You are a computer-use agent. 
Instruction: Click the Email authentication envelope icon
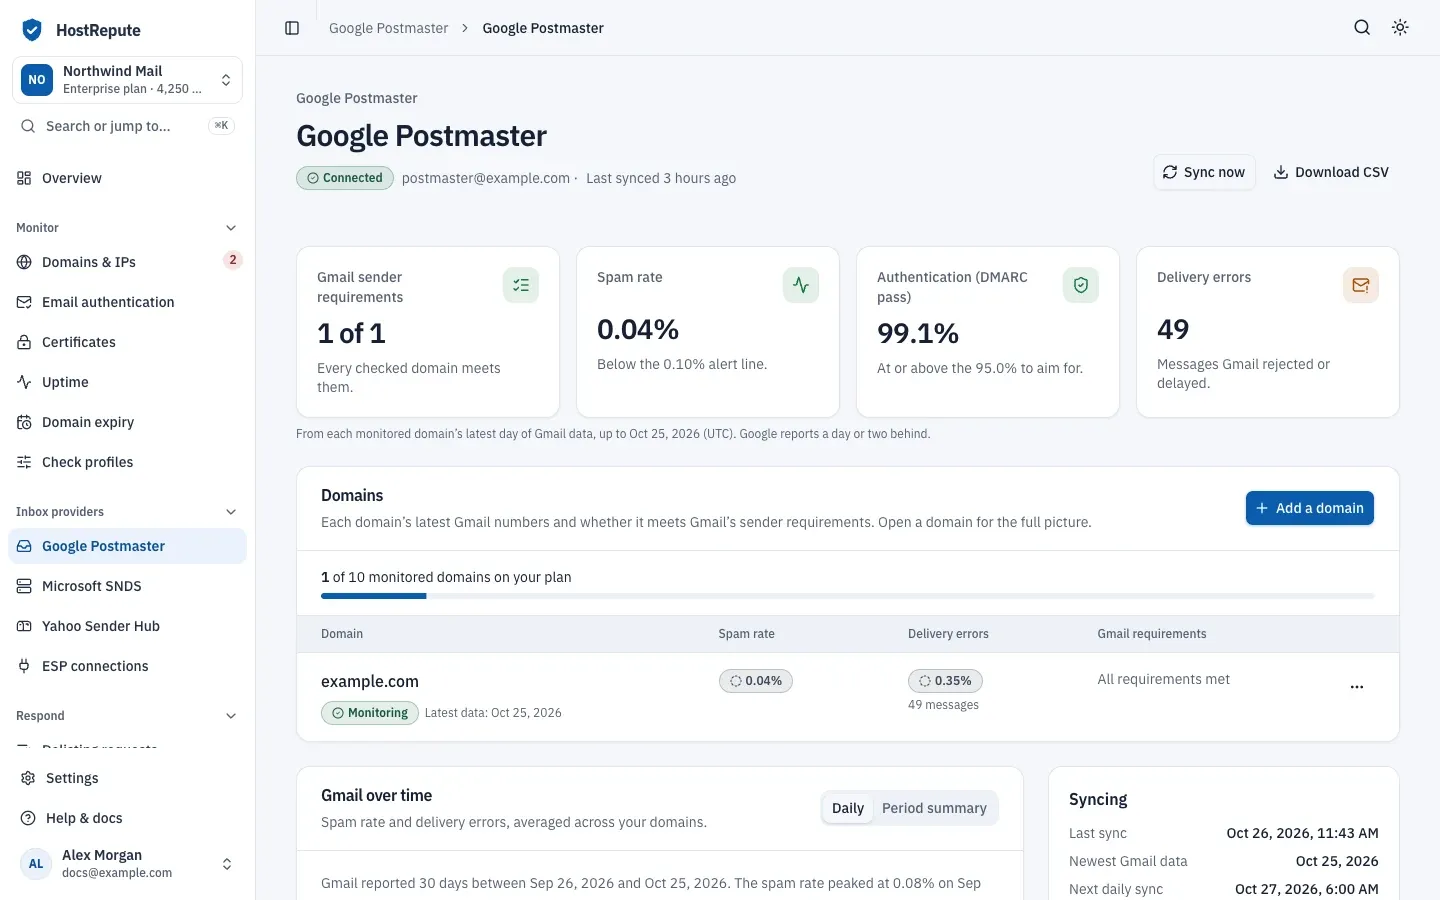coord(24,302)
